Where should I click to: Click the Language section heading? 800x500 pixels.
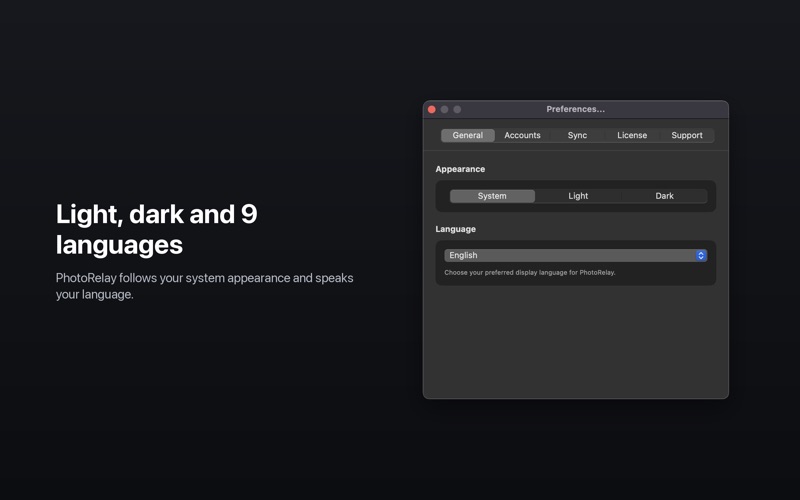tap(456, 229)
